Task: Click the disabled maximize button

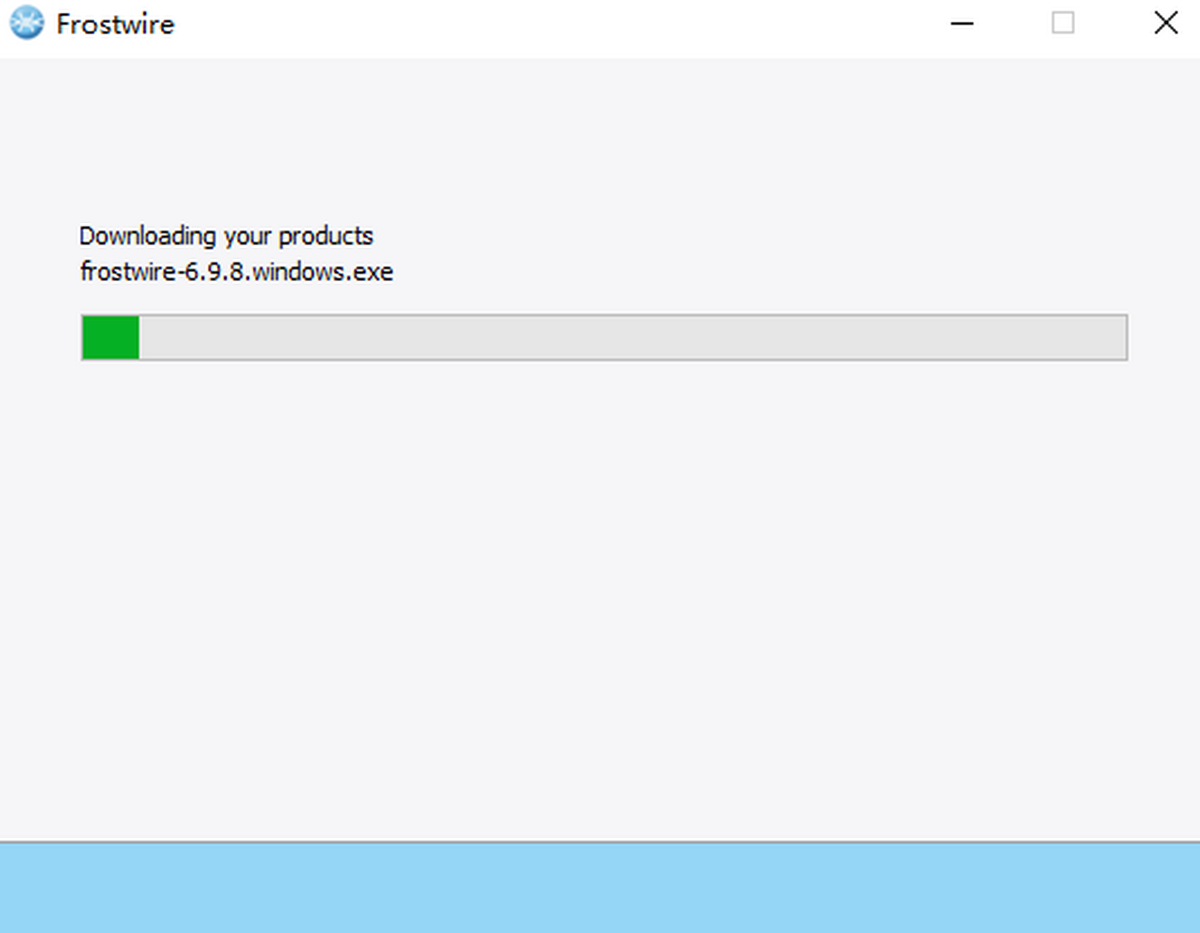Action: tap(1063, 23)
